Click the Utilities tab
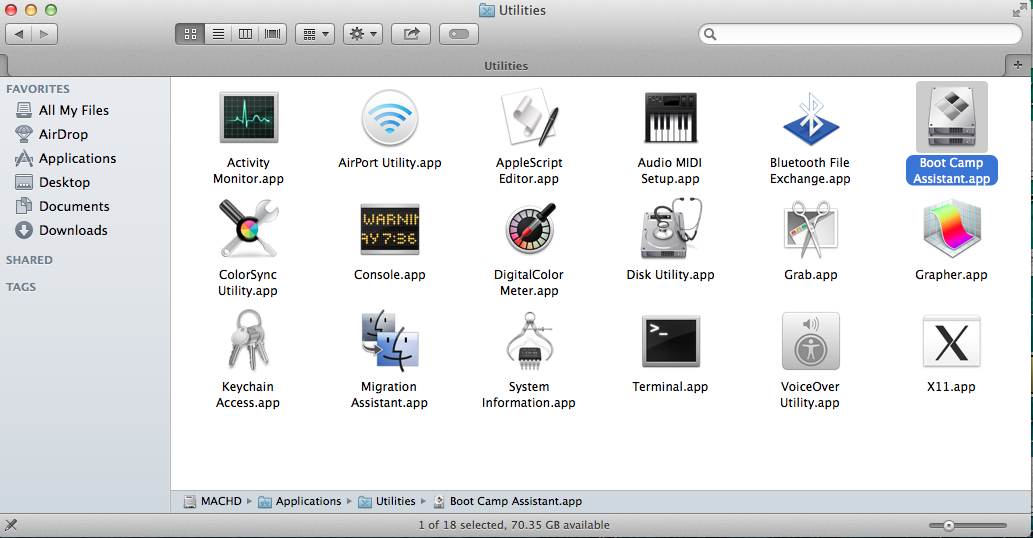 click(x=506, y=66)
